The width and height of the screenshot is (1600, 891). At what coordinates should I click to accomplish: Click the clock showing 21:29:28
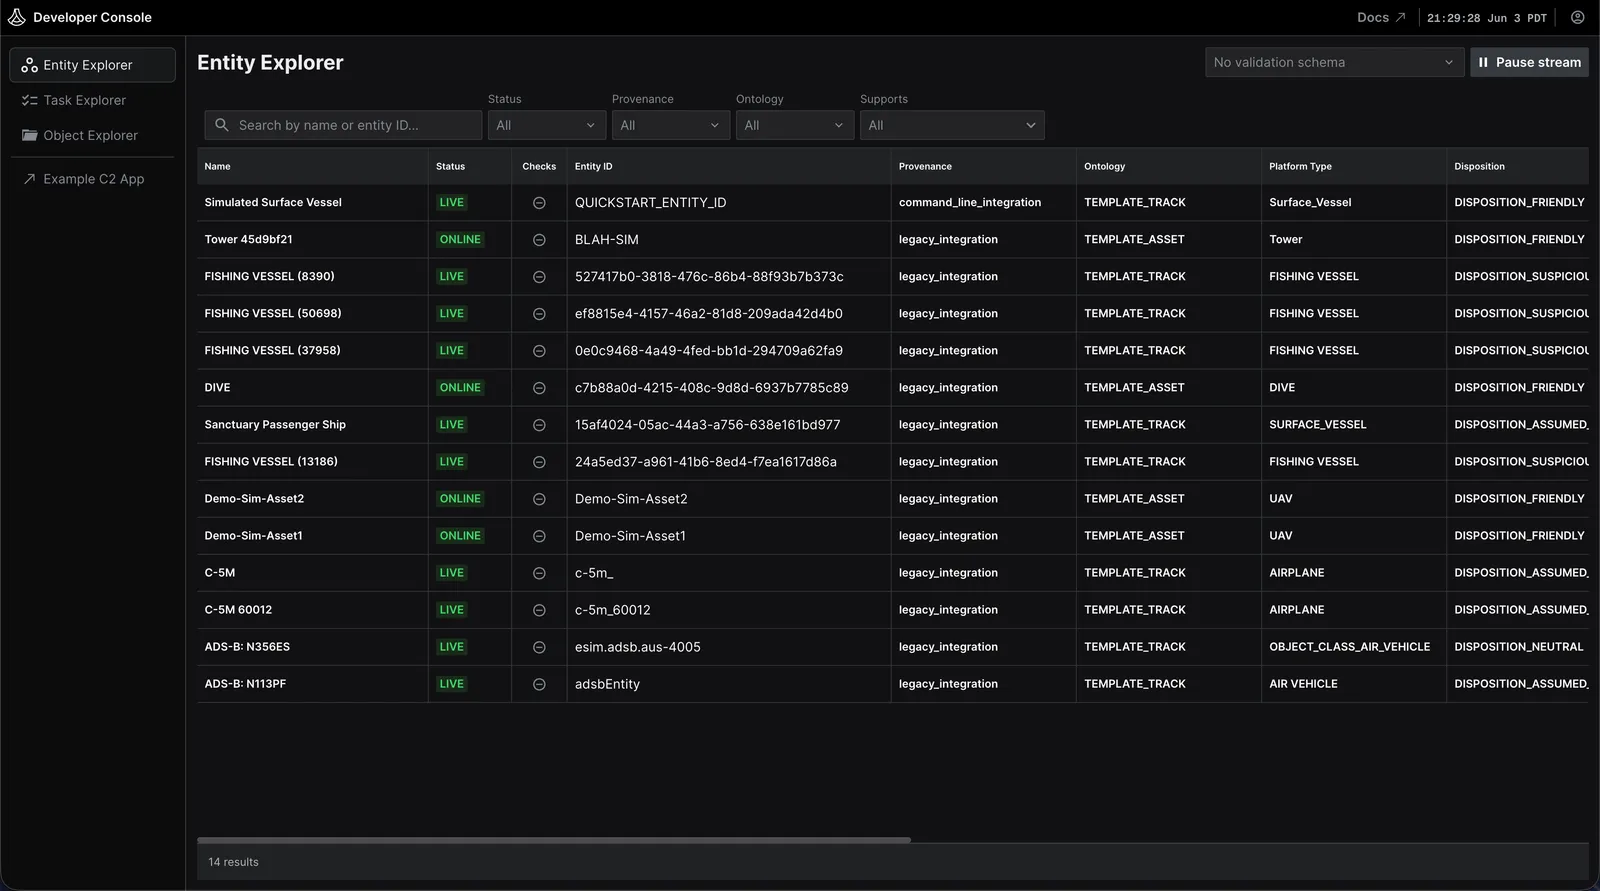tap(1486, 18)
